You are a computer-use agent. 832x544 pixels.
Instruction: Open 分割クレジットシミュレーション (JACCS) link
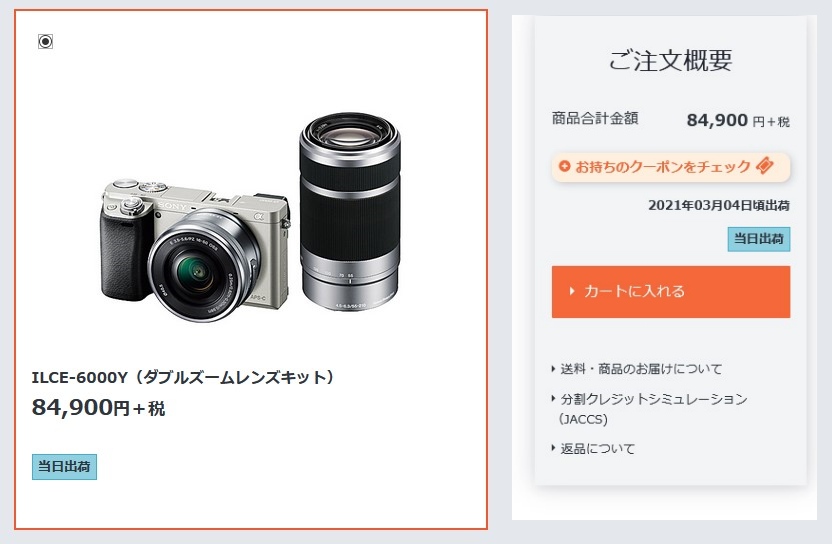click(653, 409)
